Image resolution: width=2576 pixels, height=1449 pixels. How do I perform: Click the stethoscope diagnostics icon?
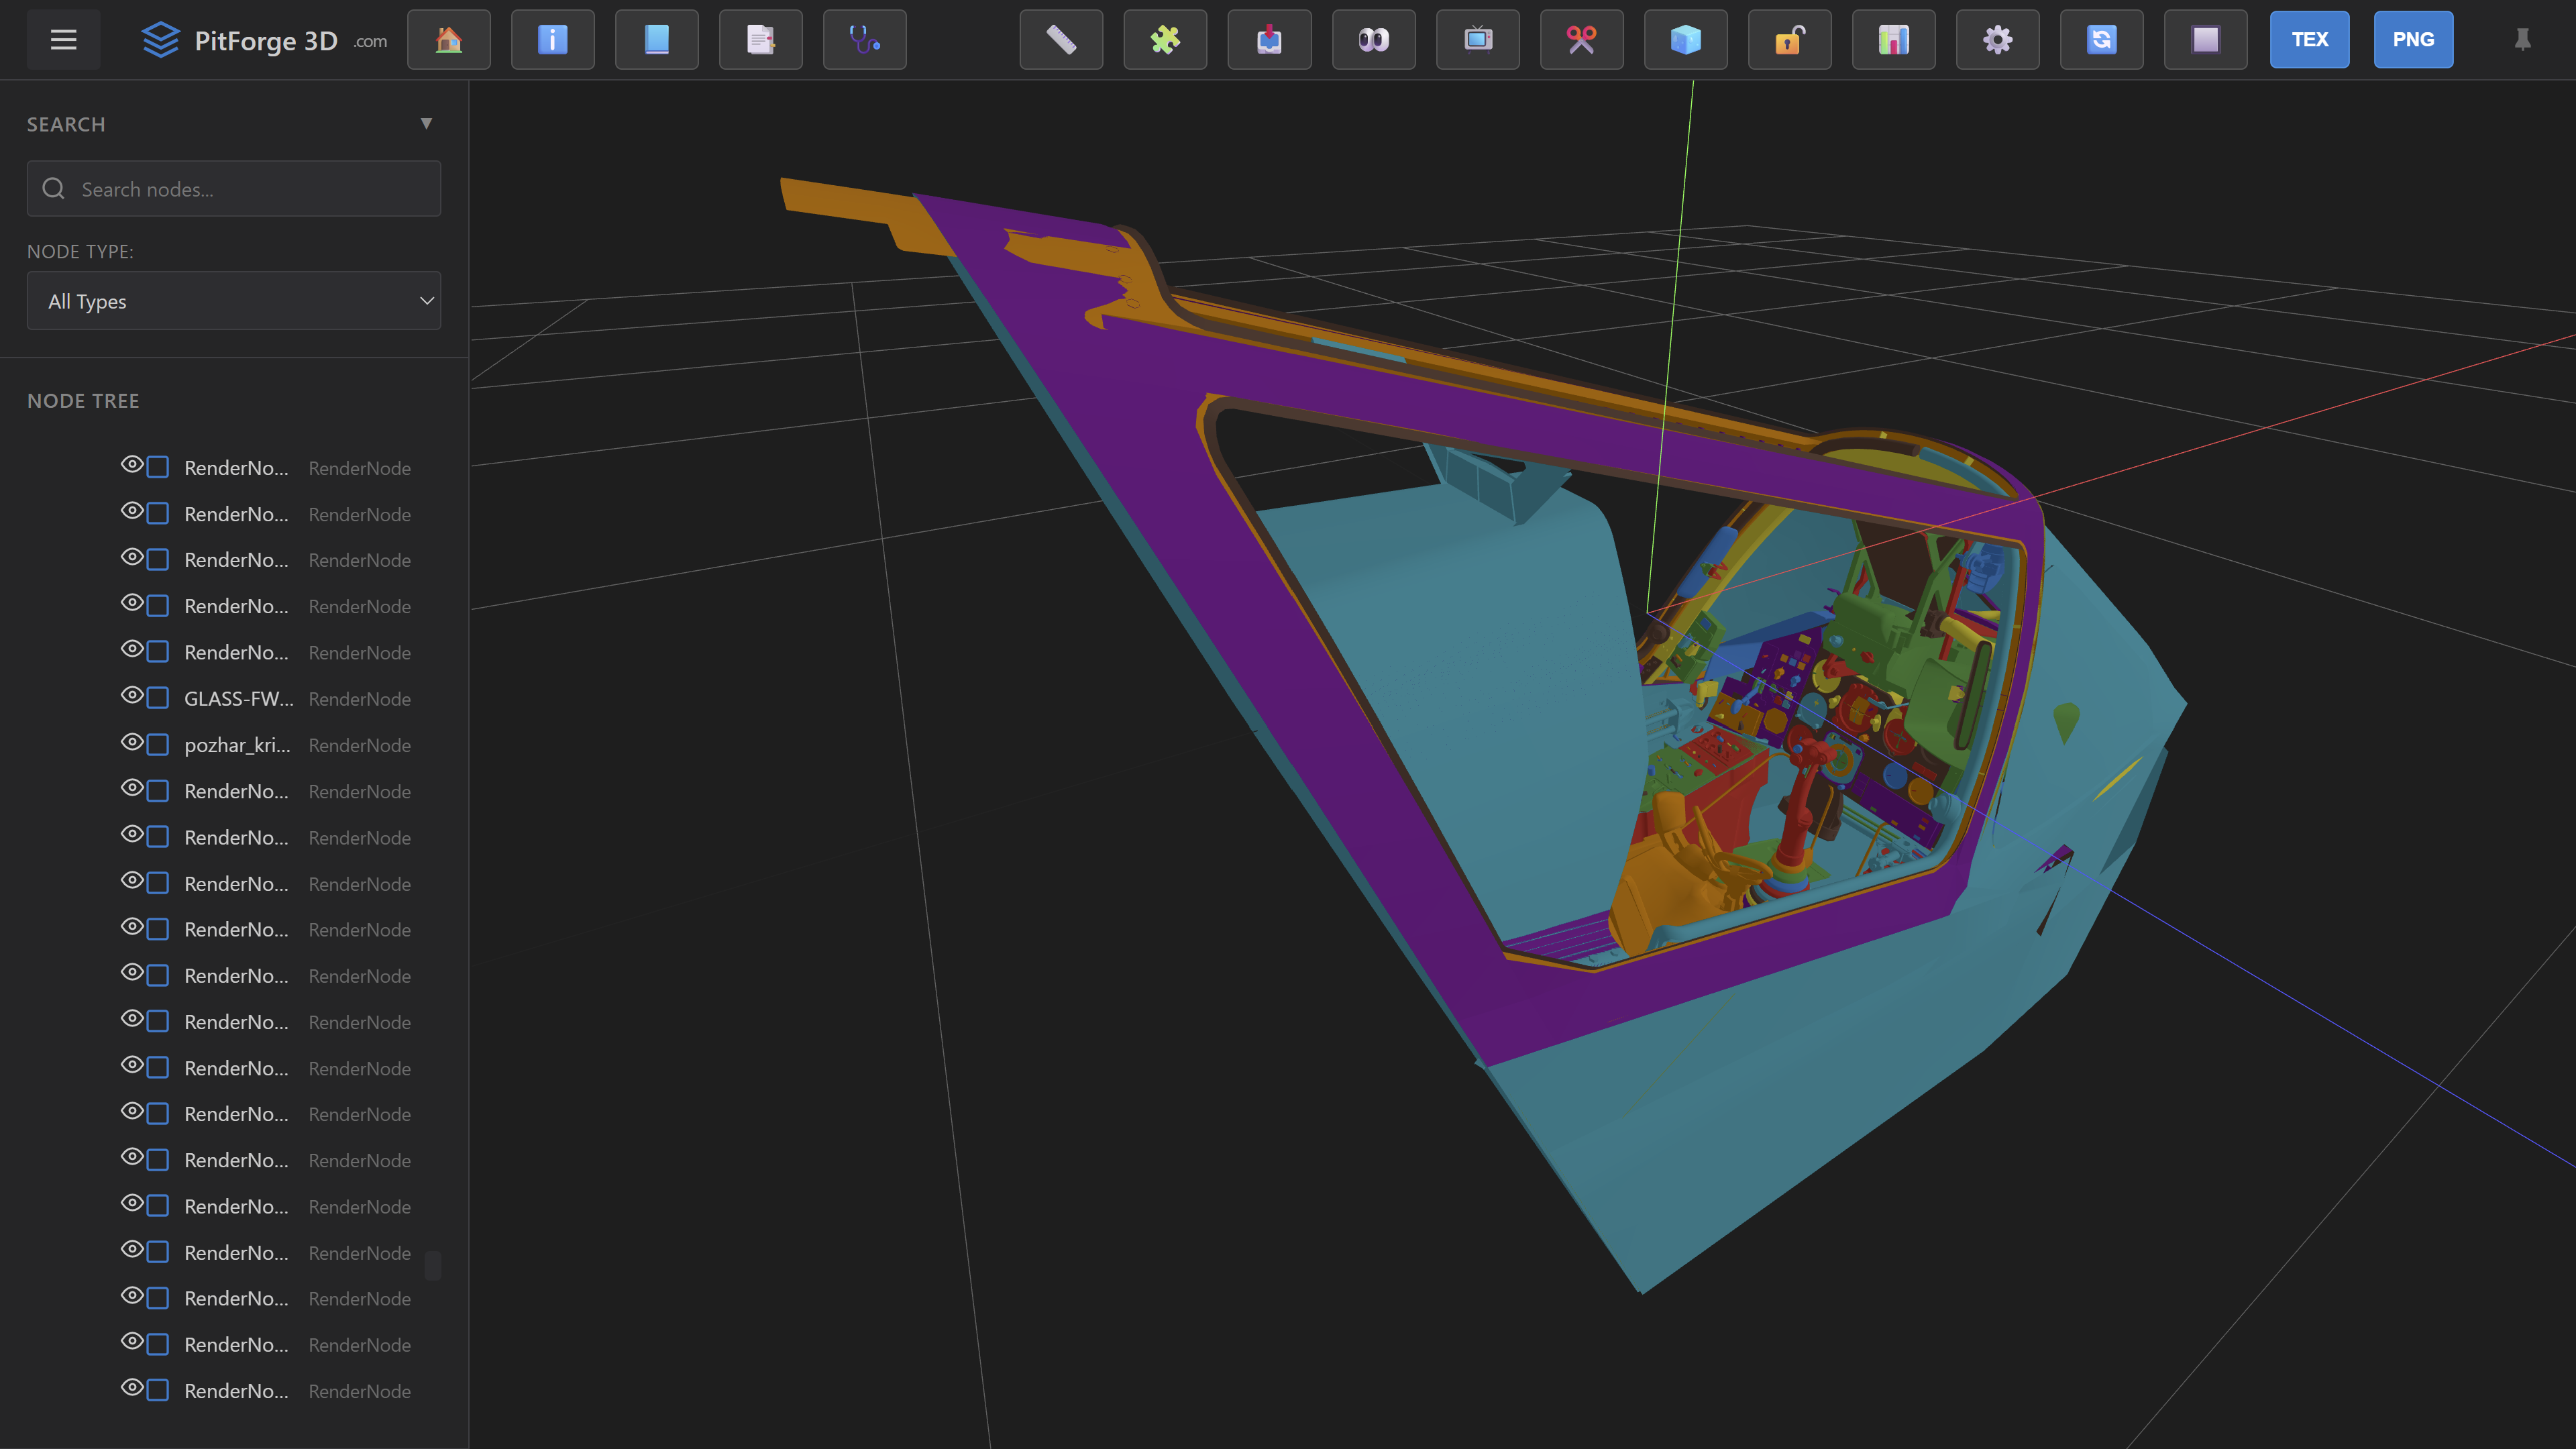863,40
